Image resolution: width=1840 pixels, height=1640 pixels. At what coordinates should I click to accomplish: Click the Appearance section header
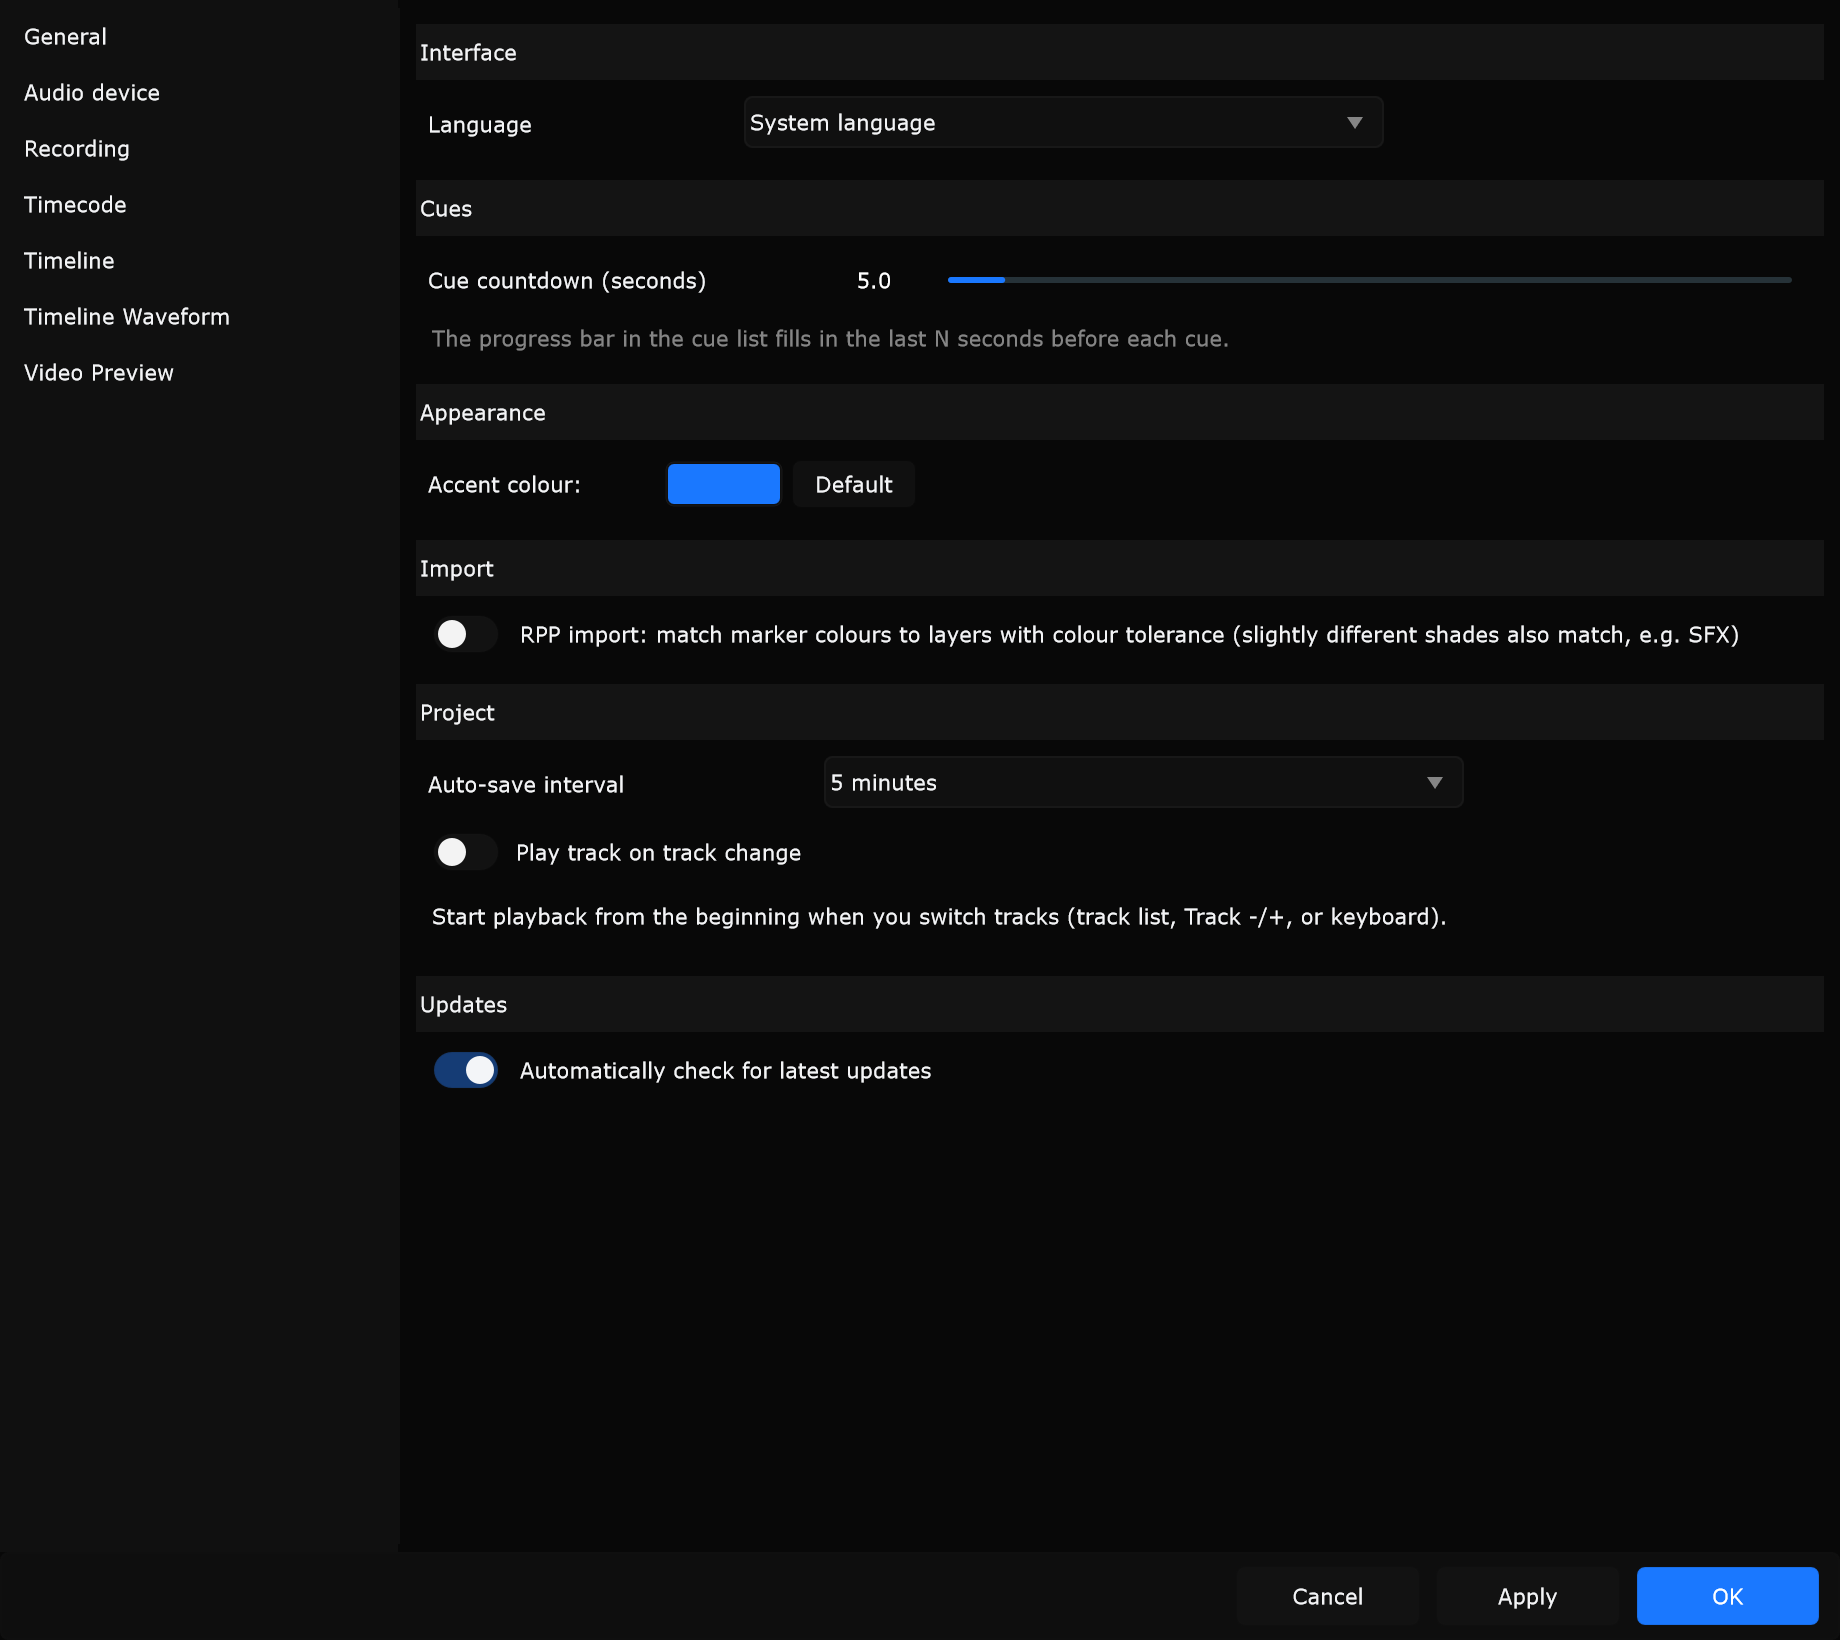1119,412
